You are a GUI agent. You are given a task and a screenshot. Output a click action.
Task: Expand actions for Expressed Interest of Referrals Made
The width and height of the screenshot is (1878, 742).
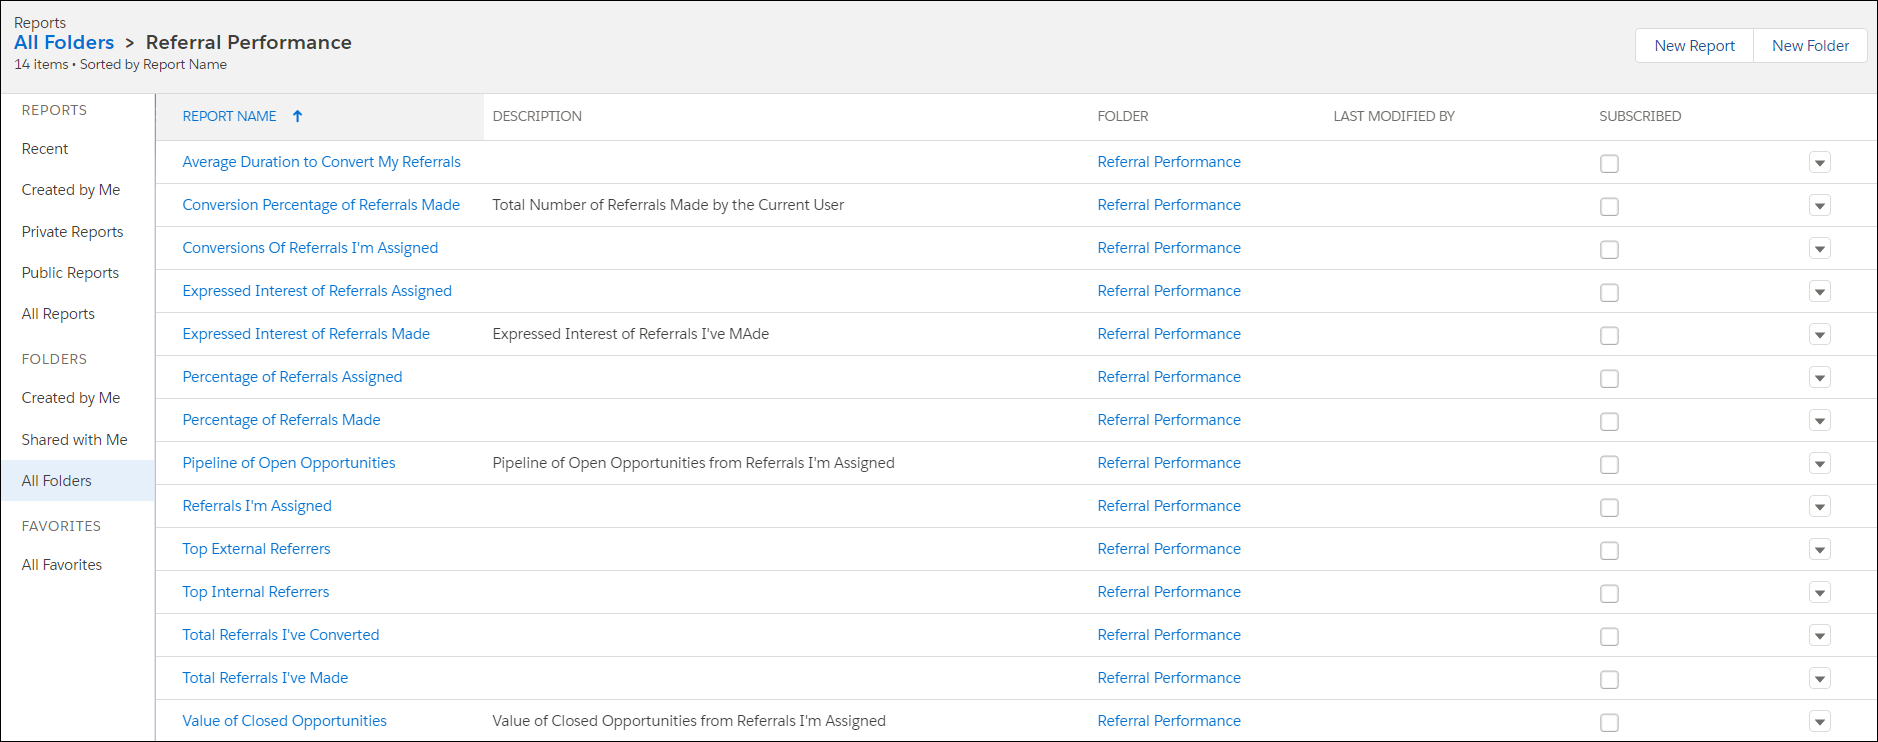[x=1820, y=335]
